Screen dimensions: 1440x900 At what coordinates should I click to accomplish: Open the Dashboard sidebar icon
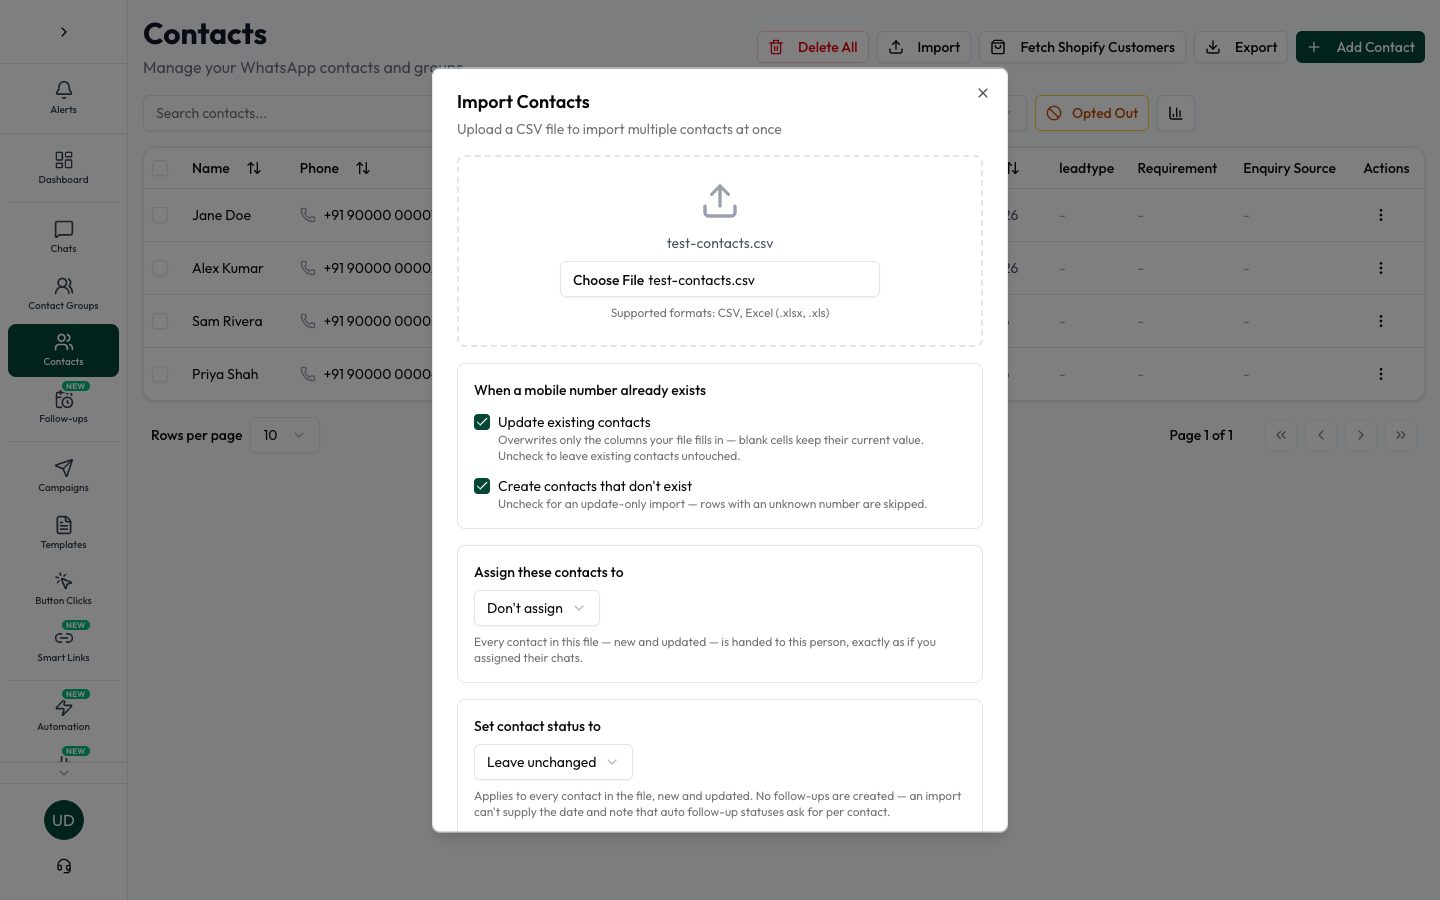point(63,168)
